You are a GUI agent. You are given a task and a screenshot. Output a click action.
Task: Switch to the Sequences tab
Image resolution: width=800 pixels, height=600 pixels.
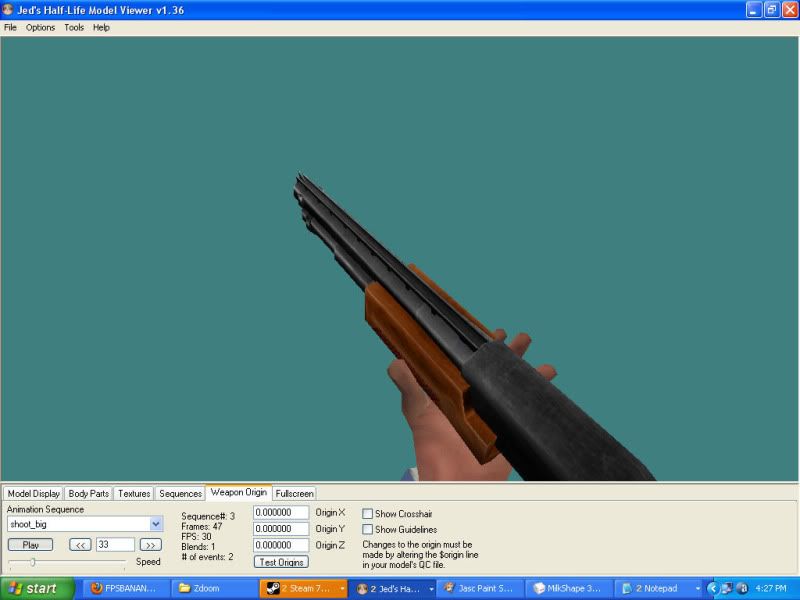click(180, 493)
